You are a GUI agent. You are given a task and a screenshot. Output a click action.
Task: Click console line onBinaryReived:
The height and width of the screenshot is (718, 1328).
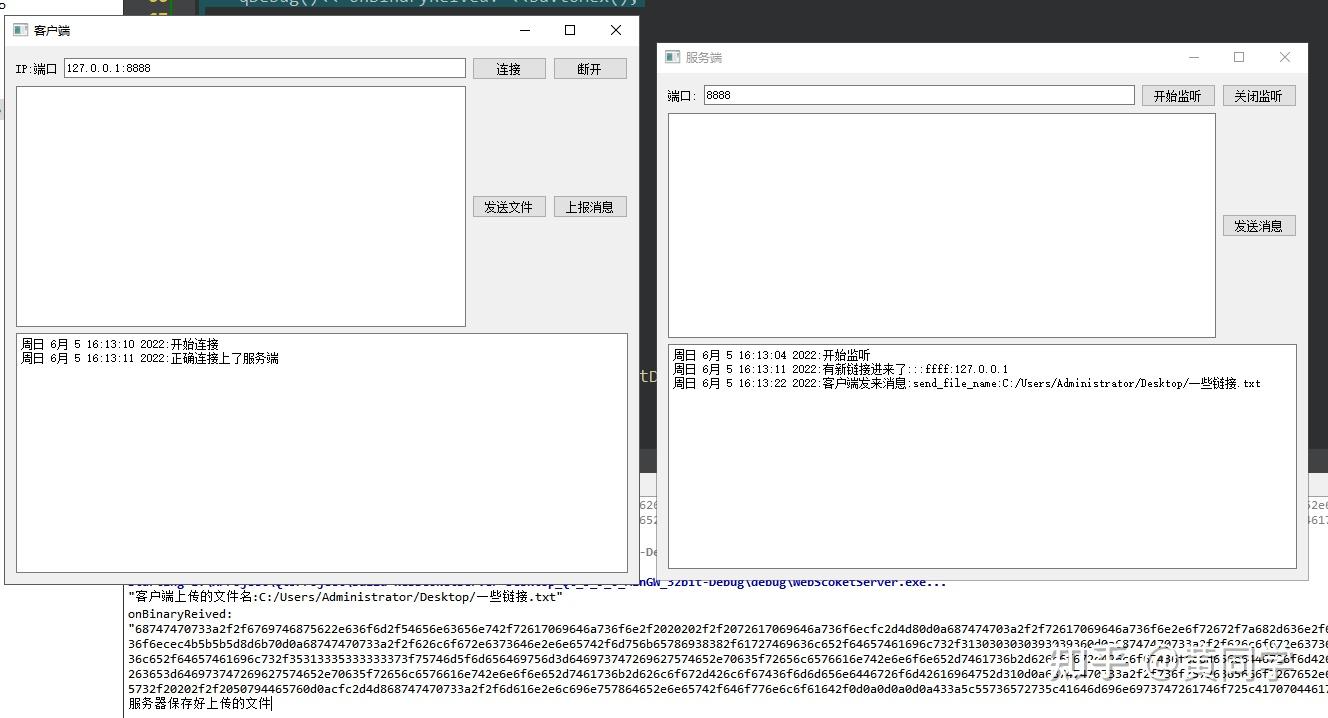click(180, 614)
